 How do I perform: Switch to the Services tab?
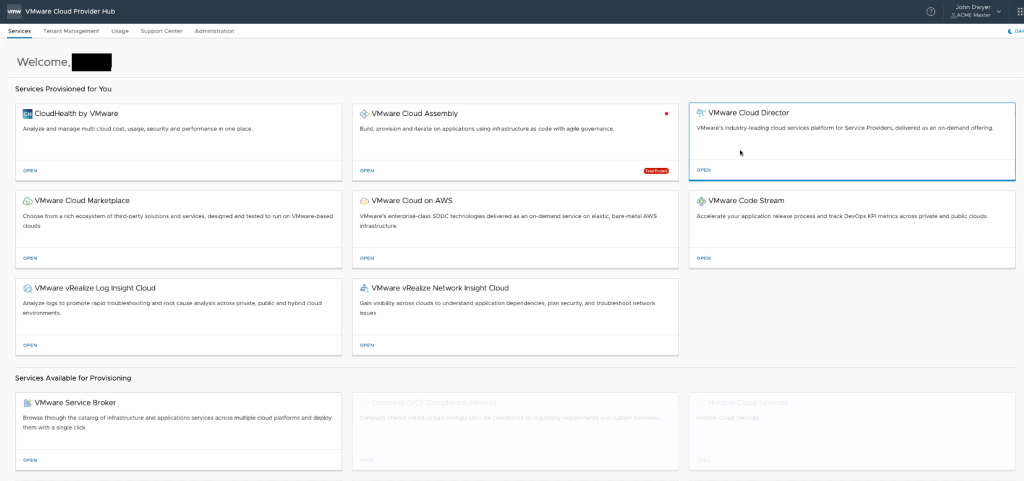pyautogui.click(x=20, y=31)
